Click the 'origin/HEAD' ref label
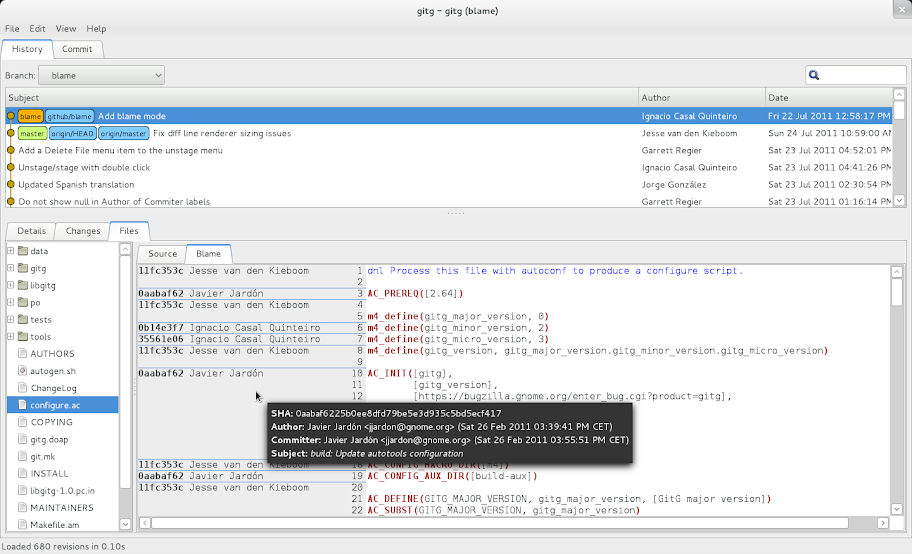 [x=72, y=133]
